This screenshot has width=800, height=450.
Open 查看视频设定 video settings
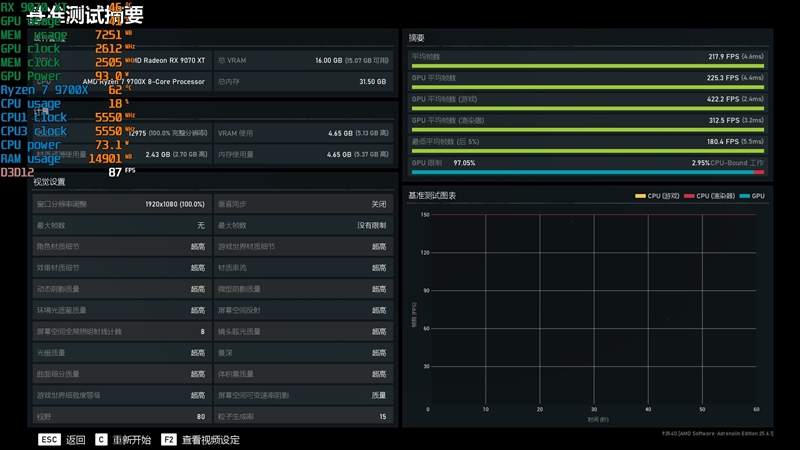211,440
